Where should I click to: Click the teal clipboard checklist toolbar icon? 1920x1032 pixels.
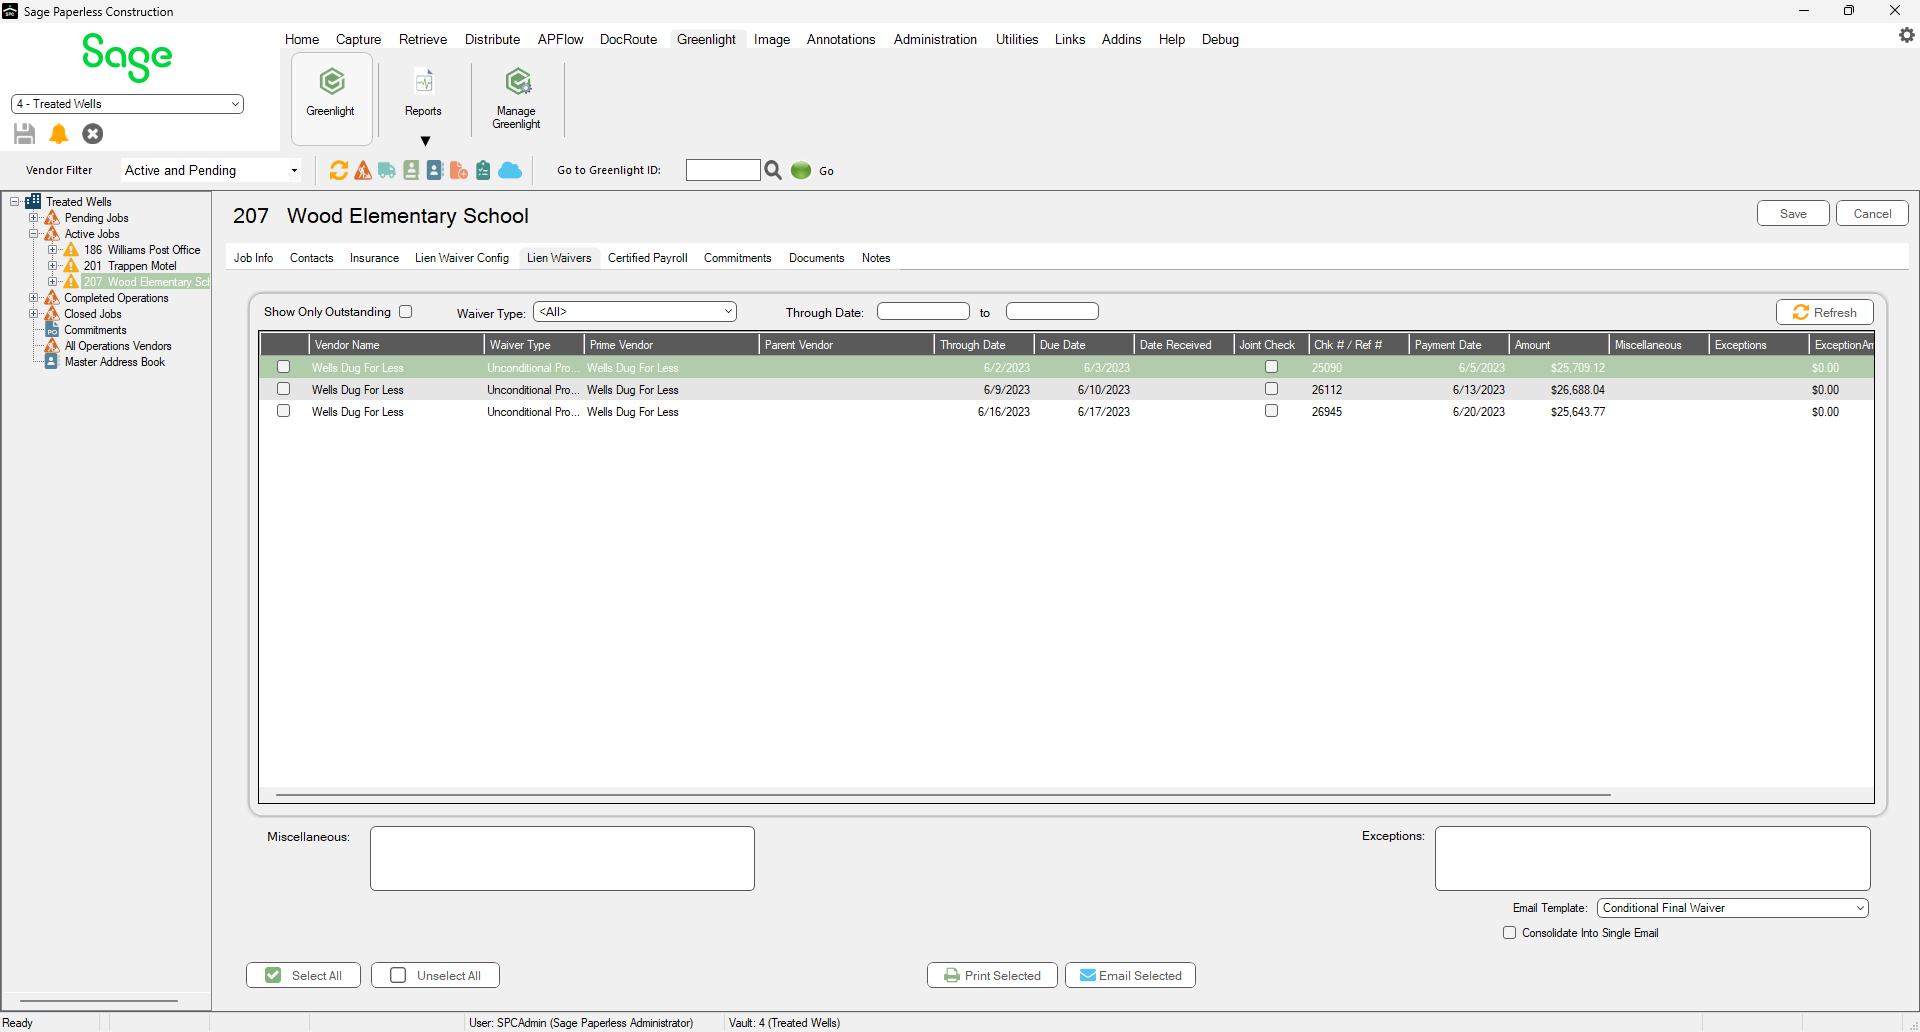click(x=483, y=171)
